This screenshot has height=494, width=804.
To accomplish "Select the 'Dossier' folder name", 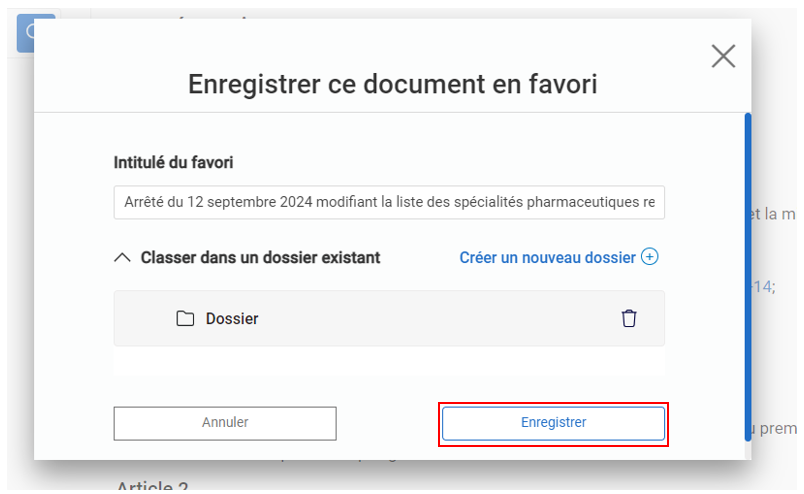I will coord(232,319).
